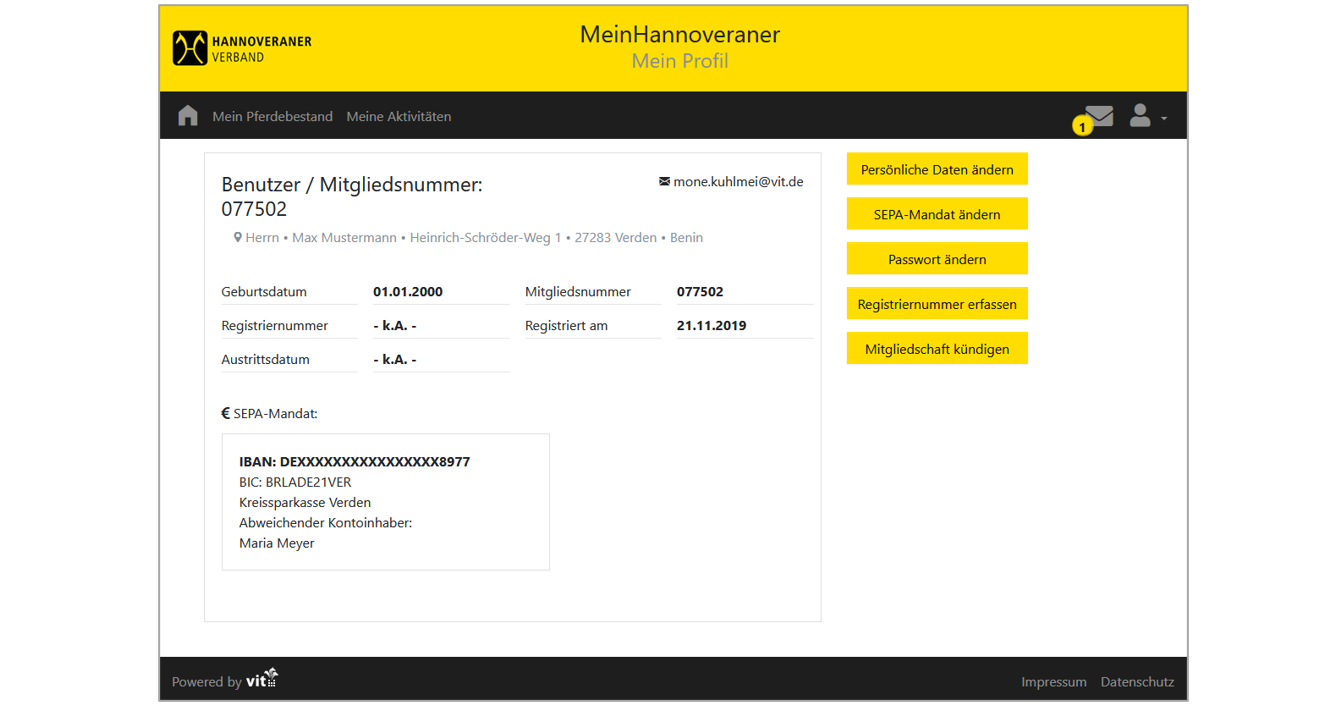Screen dimensions: 1343x707
Task: Click the Hannoveraner Verband logo
Action: (x=242, y=48)
